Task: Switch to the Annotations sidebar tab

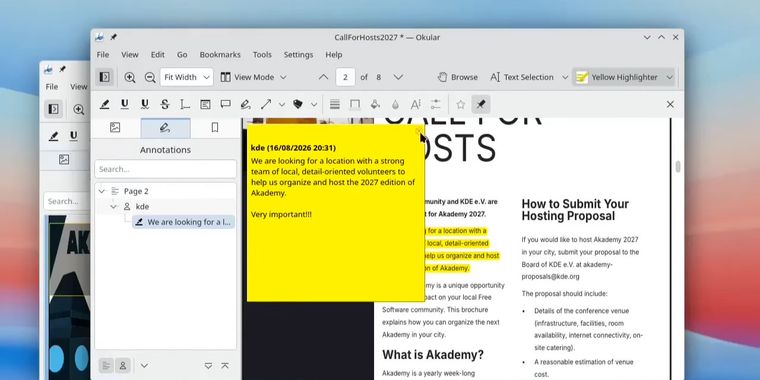Action: click(165, 128)
